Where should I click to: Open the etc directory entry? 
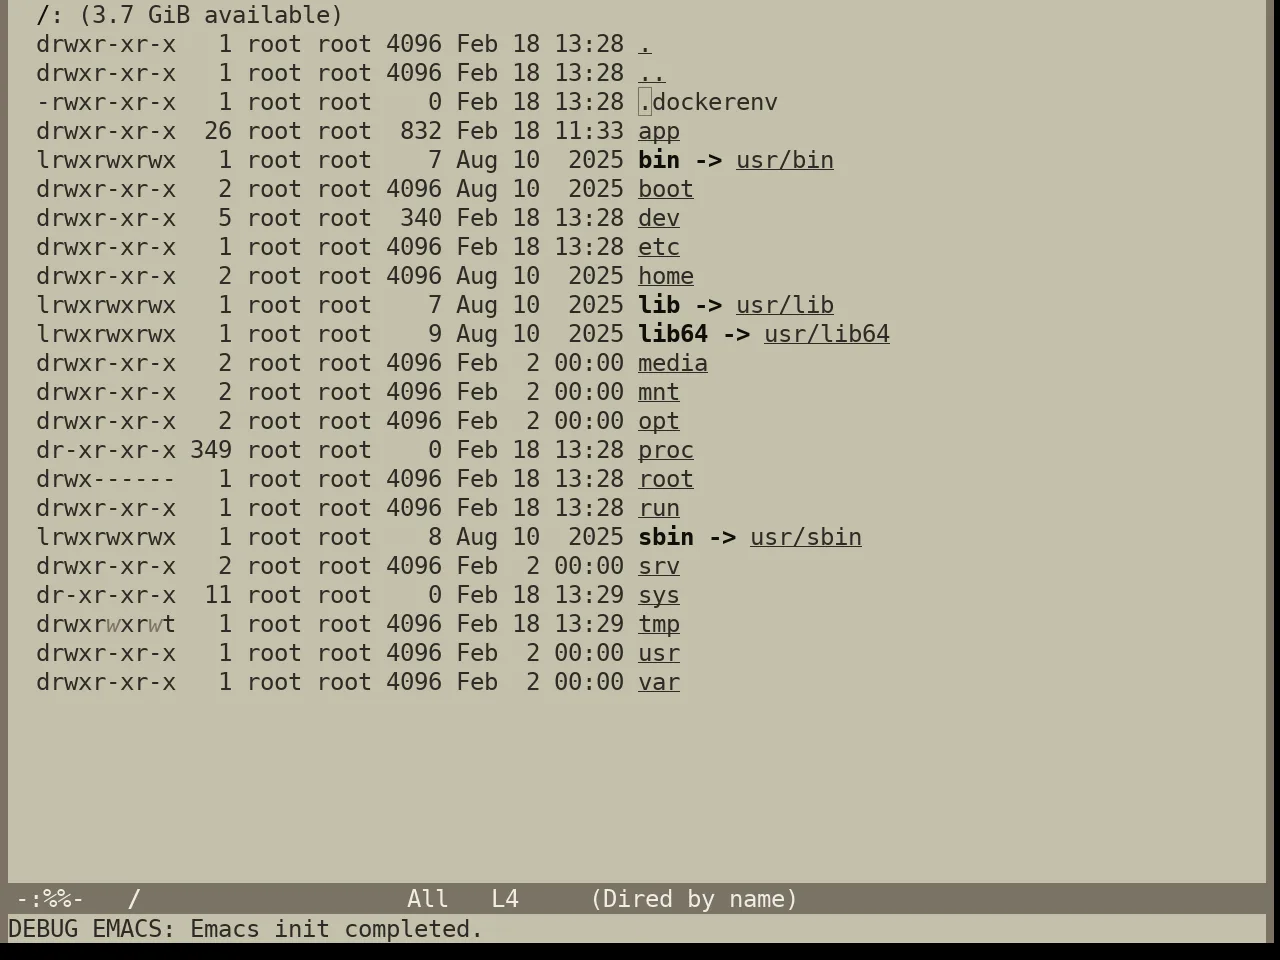click(x=659, y=247)
